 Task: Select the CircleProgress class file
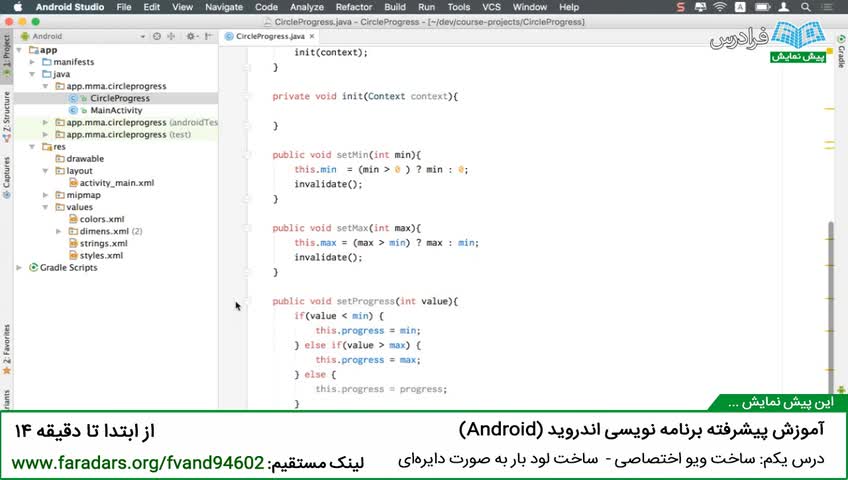pos(120,98)
